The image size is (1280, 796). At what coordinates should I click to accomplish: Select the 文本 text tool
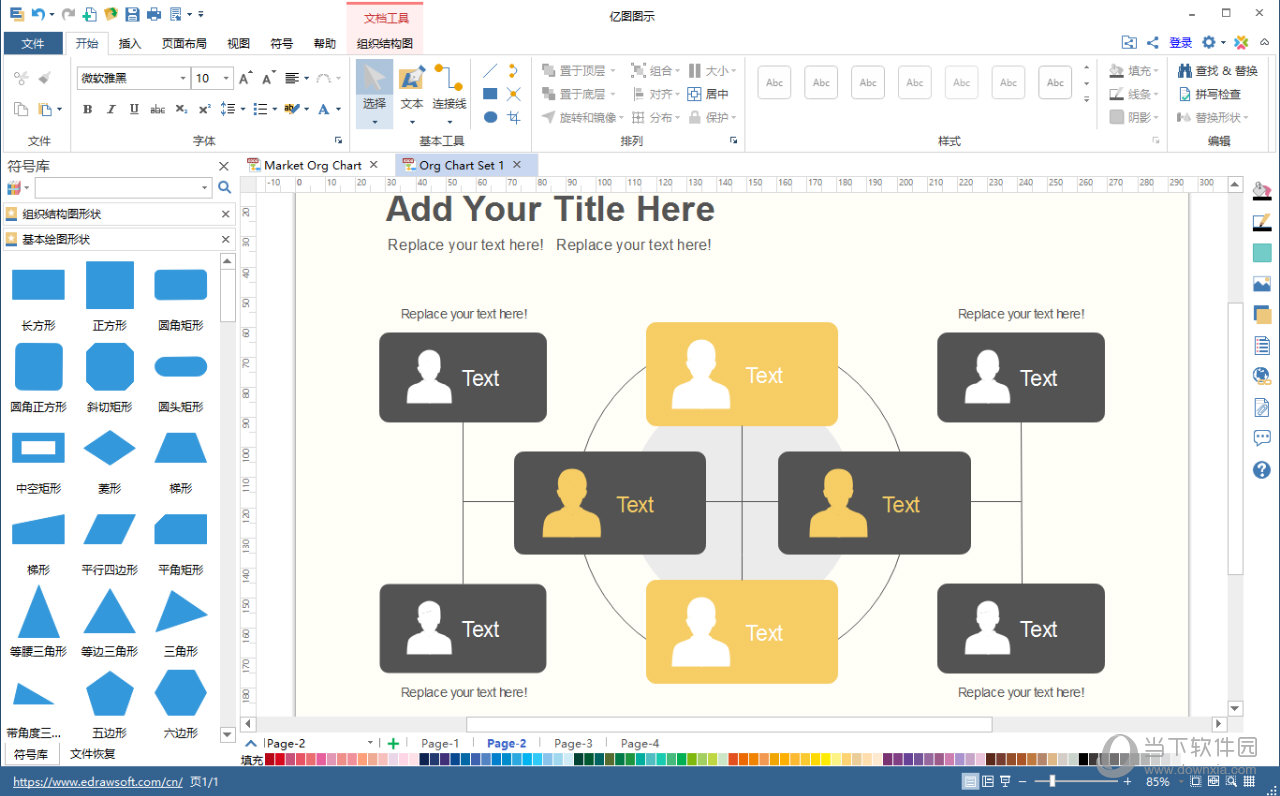point(412,92)
